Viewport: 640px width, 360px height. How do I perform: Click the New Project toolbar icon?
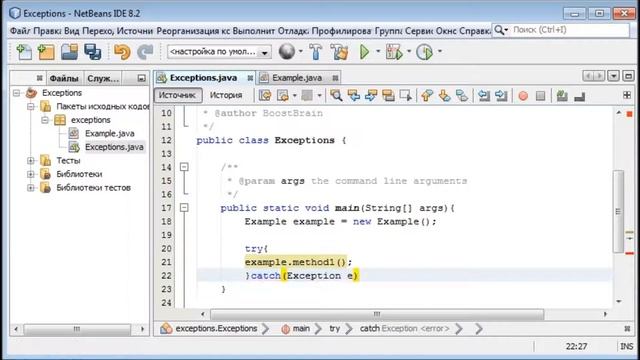point(46,52)
